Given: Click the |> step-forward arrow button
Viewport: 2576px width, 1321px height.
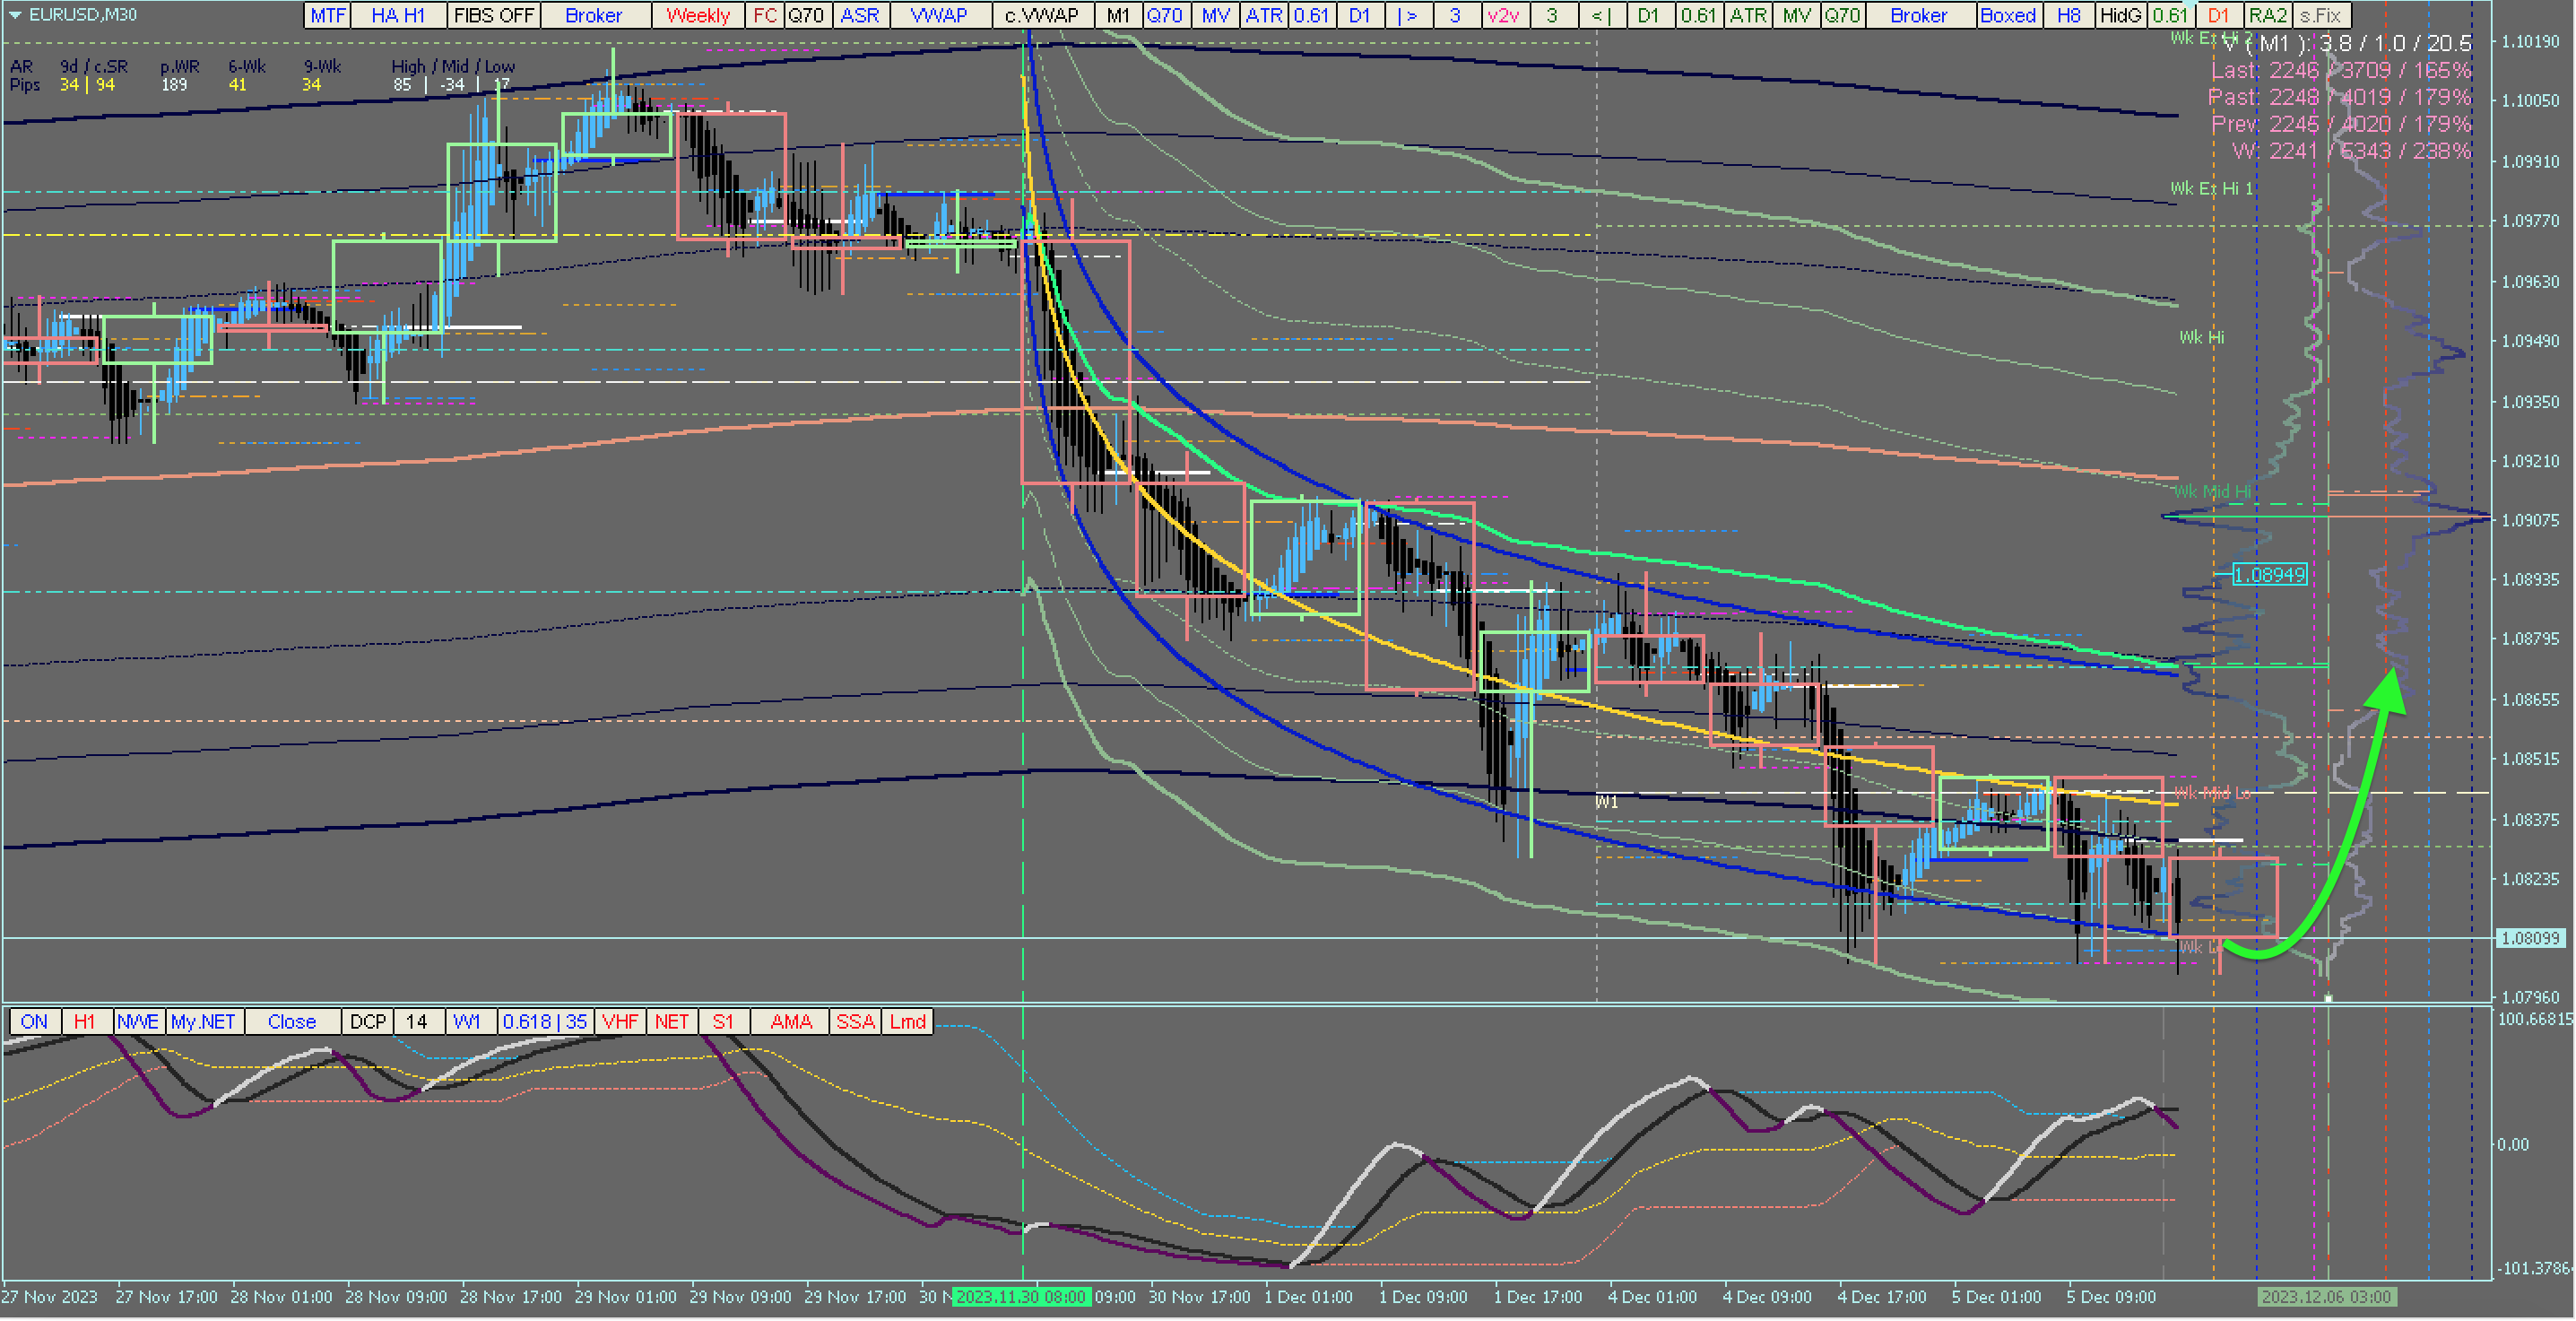Looking at the screenshot, I should tap(1407, 15).
